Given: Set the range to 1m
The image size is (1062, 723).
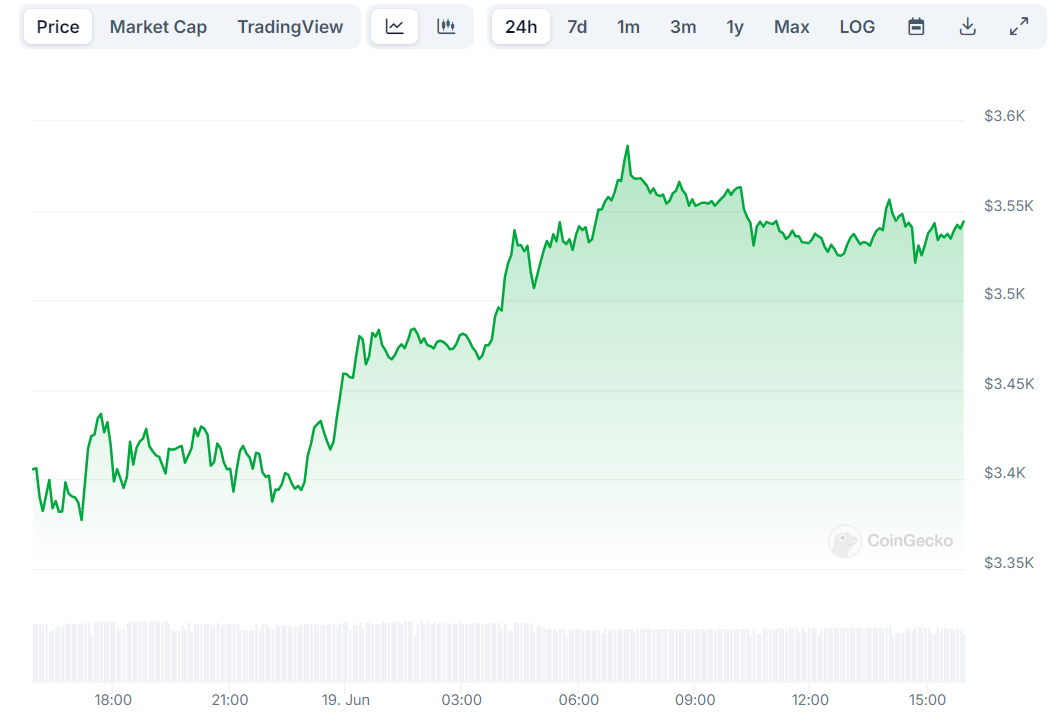Looking at the screenshot, I should (628, 27).
